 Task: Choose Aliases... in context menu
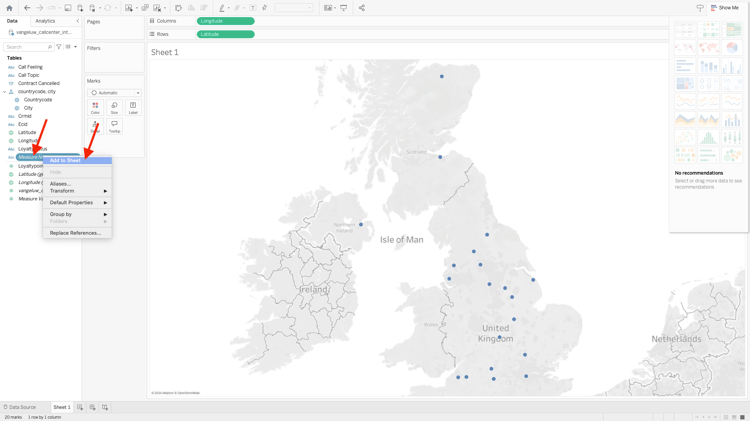[77, 184]
